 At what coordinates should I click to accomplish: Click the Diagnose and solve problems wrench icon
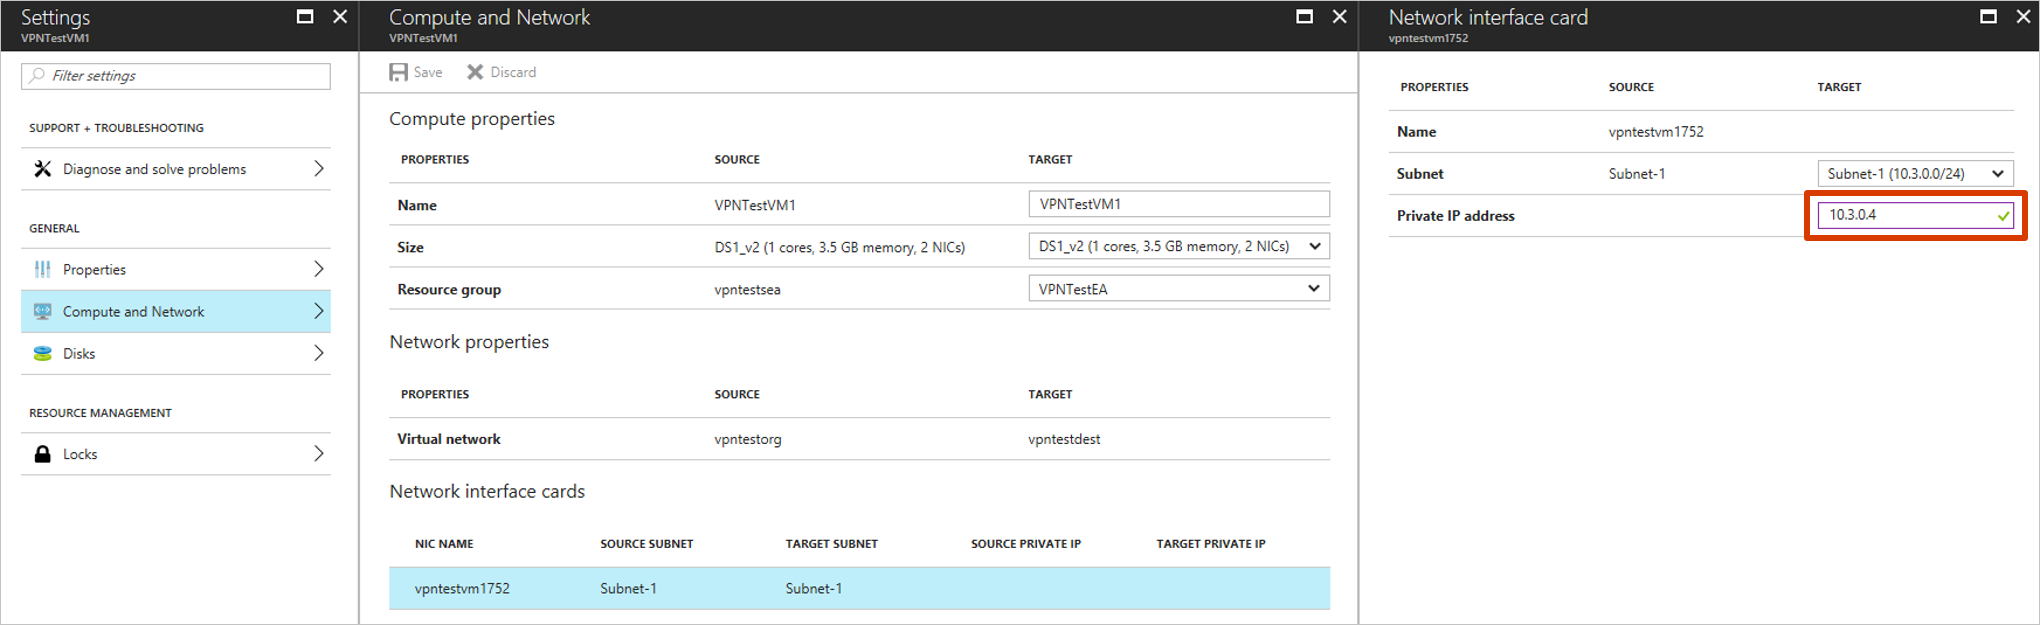point(42,169)
